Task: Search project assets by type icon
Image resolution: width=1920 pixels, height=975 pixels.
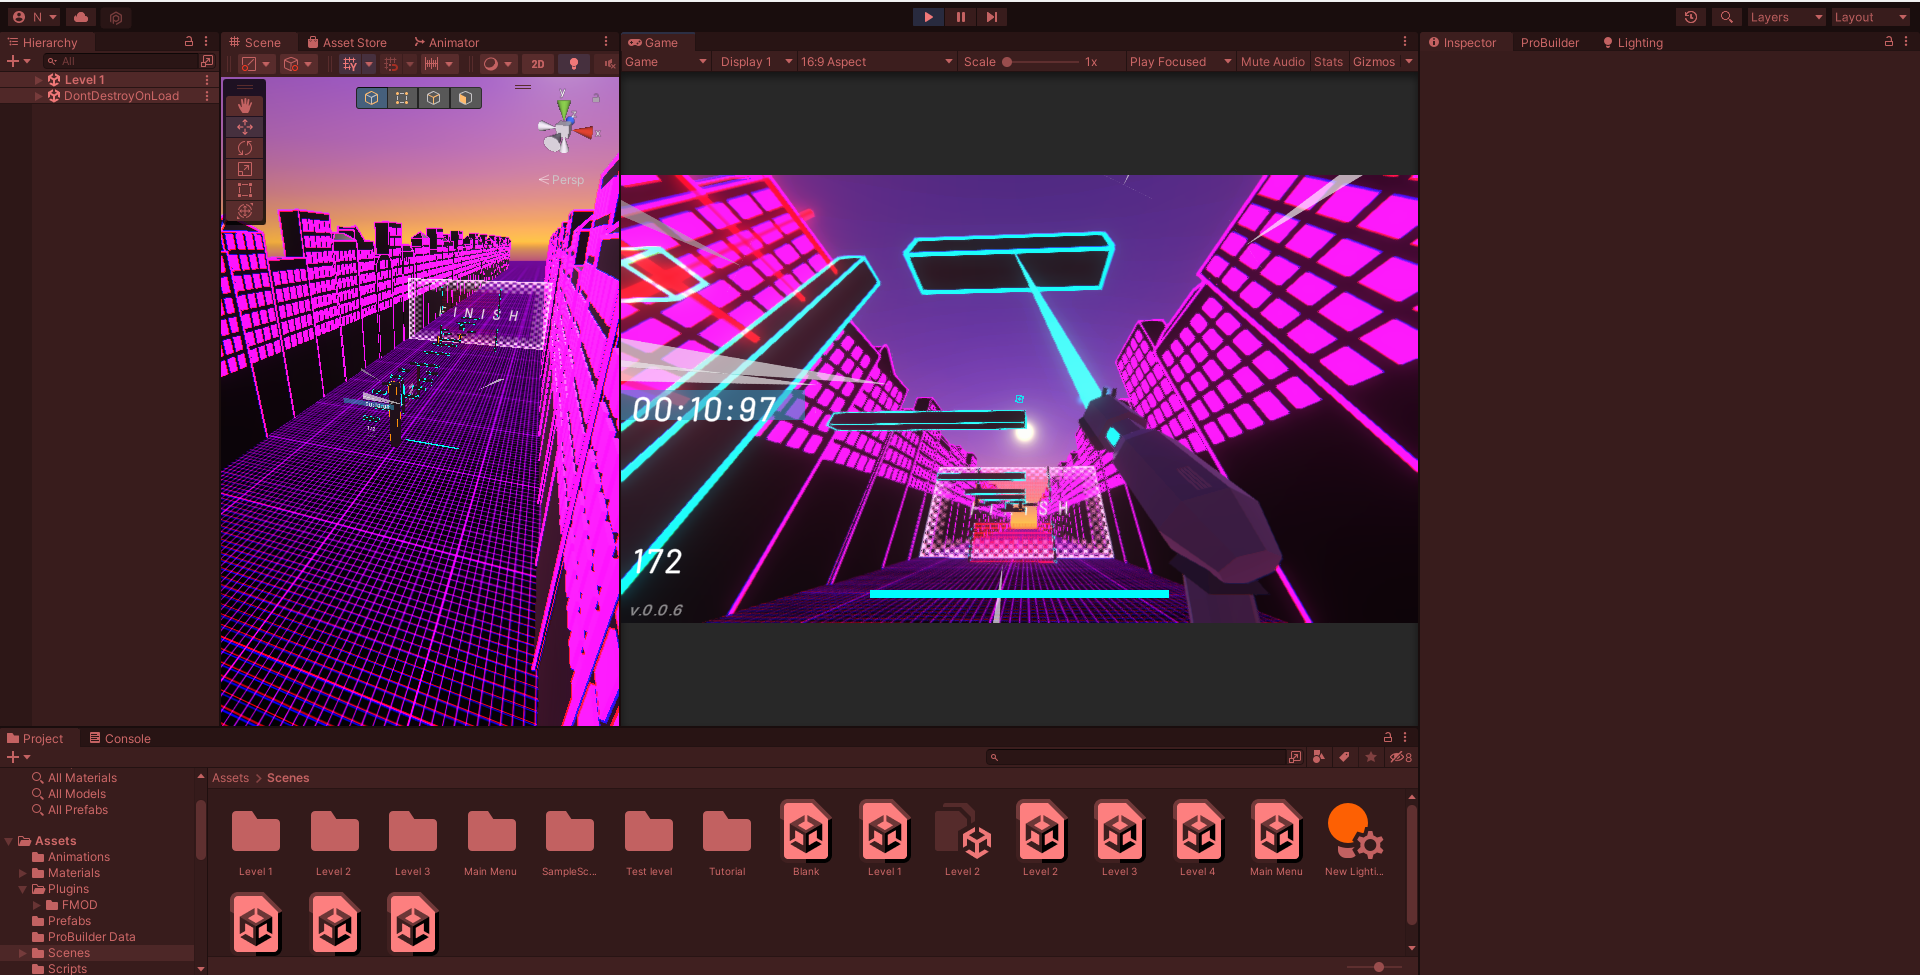Action: (x=1319, y=757)
